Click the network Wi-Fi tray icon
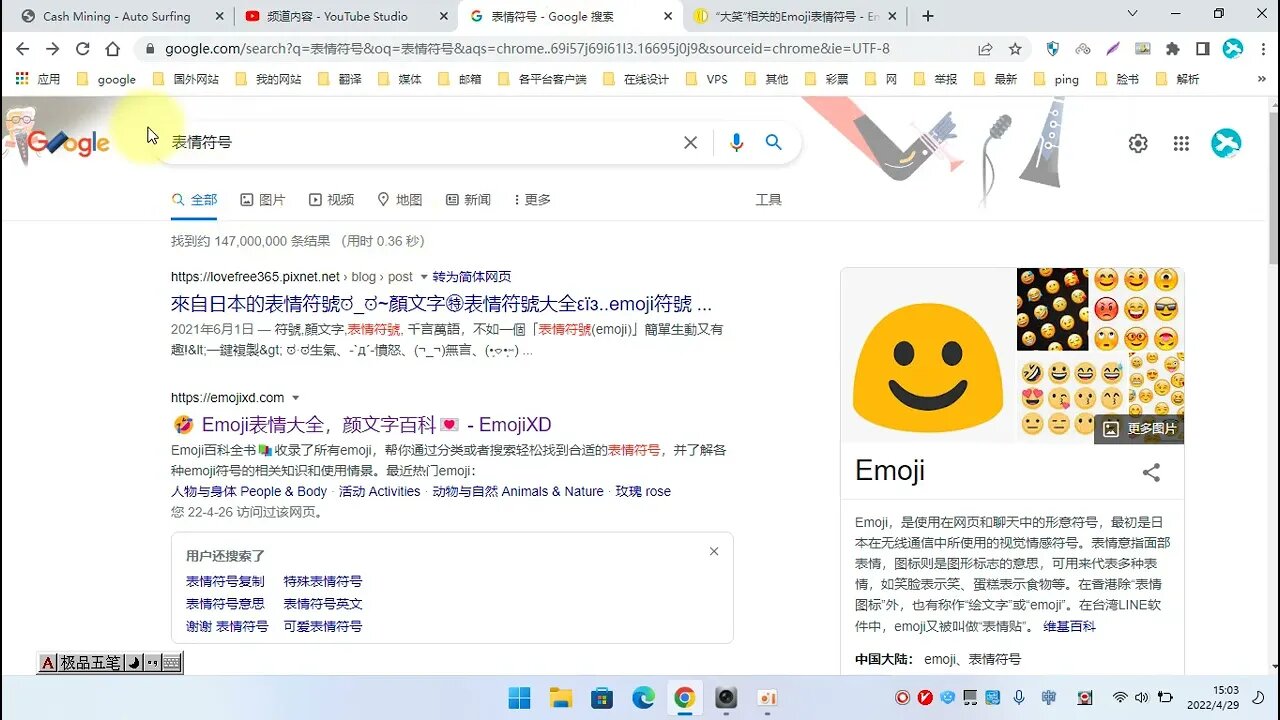This screenshot has height=720, width=1280. point(1120,697)
